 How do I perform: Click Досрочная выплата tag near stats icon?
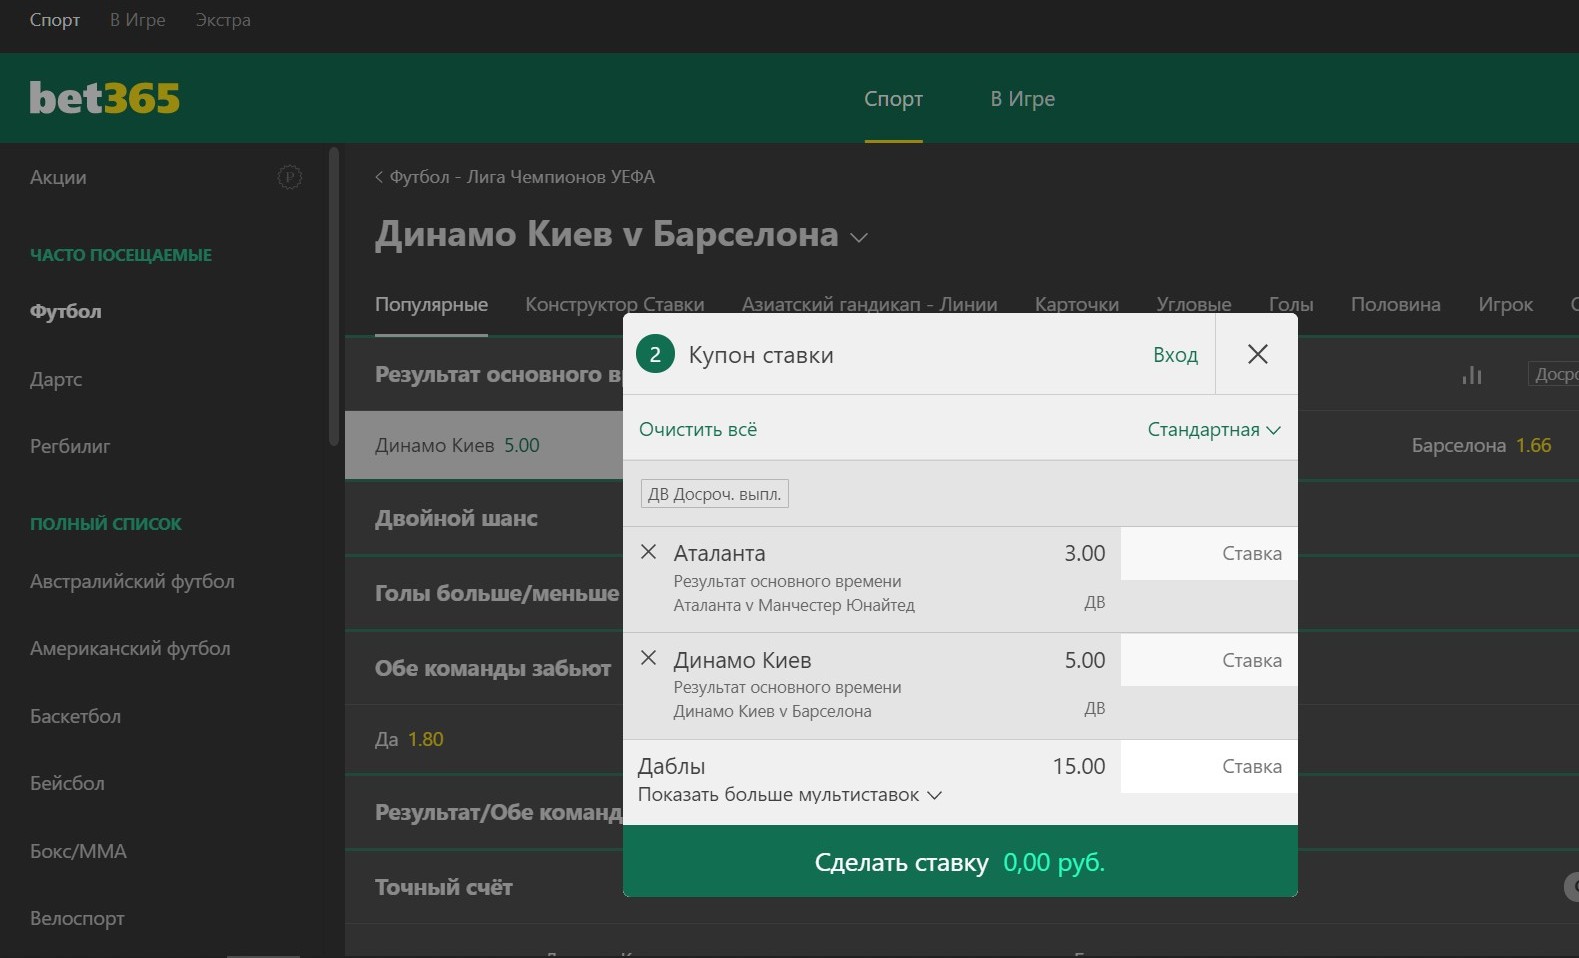point(1553,374)
